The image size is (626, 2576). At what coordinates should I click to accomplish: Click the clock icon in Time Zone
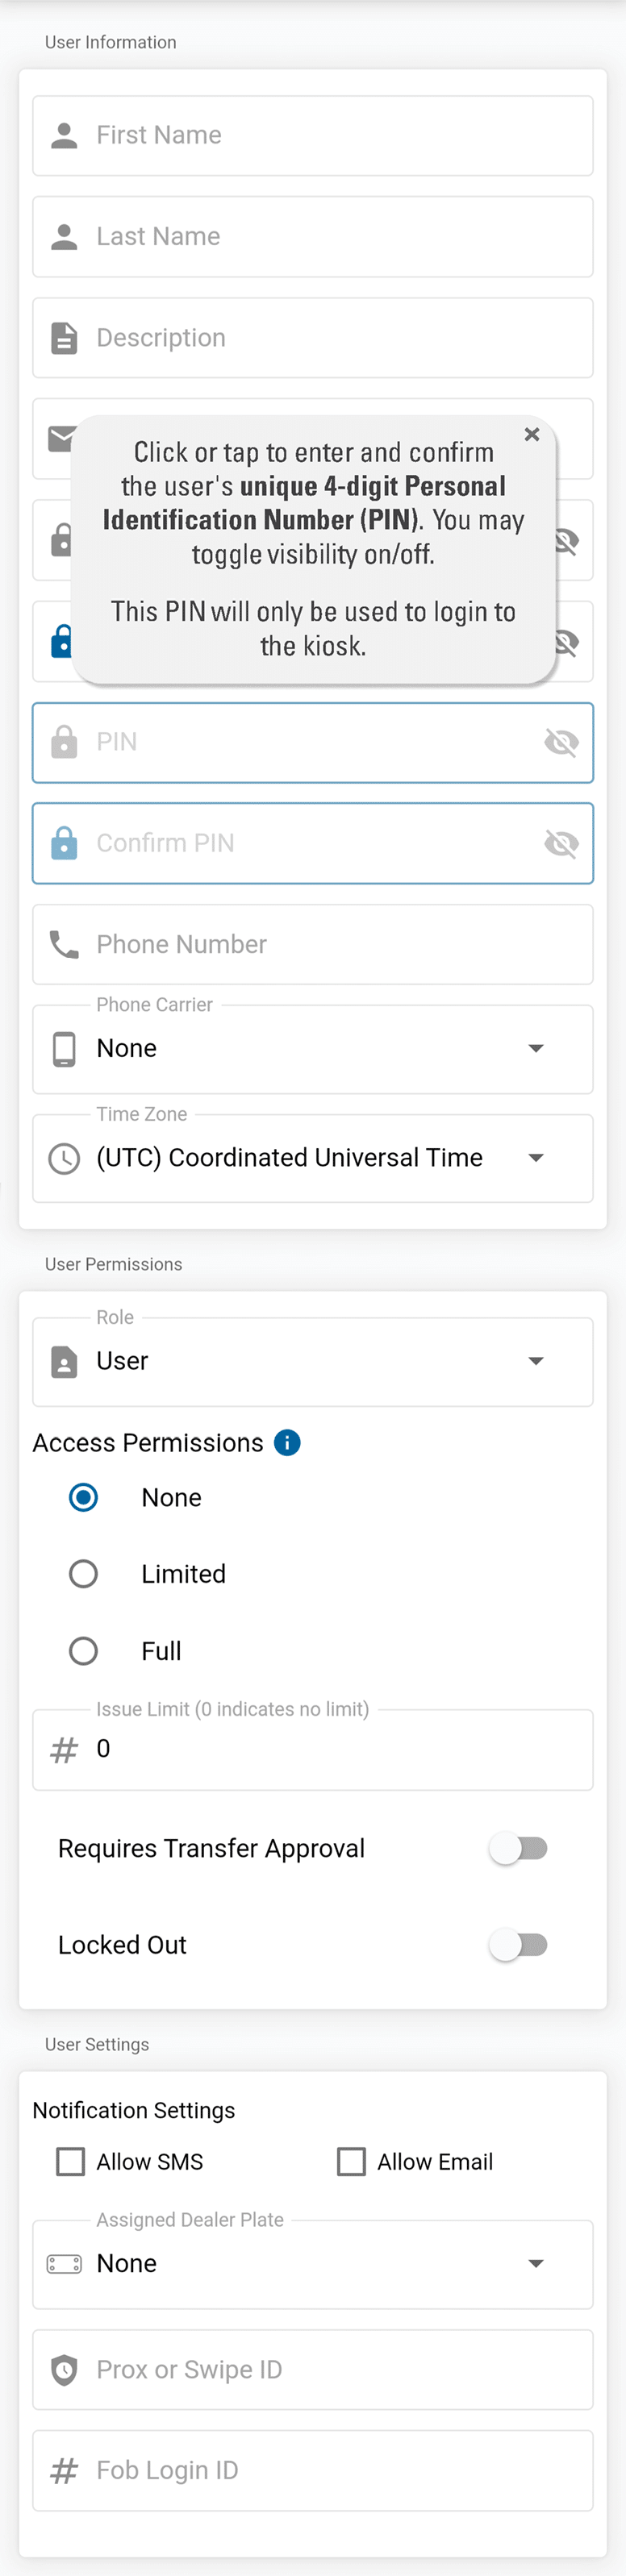click(64, 1158)
